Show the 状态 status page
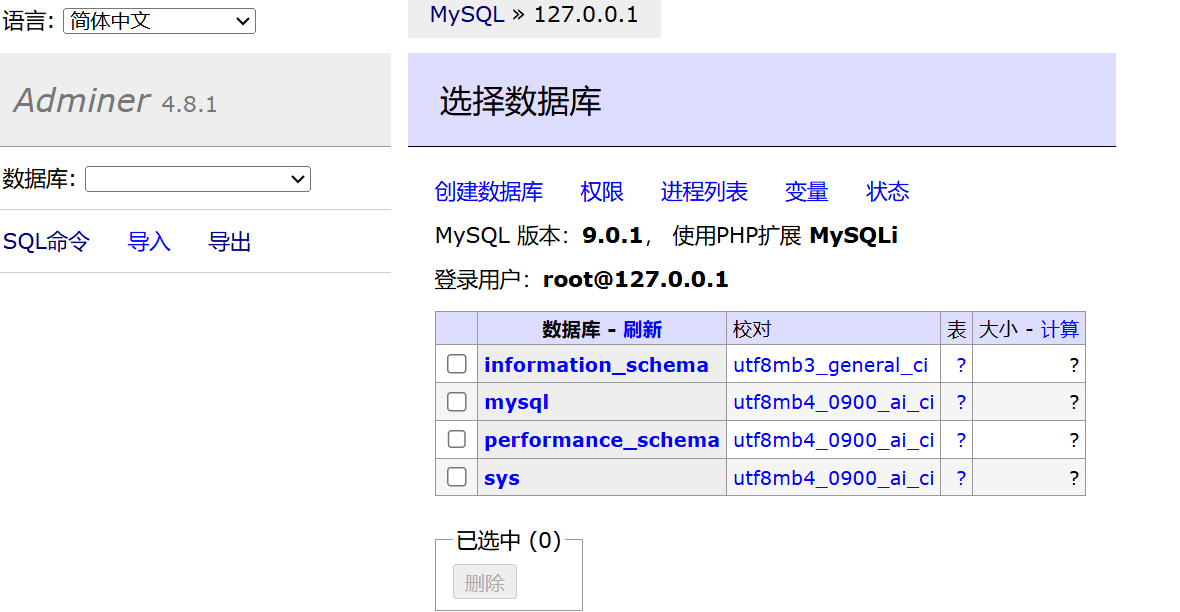Viewport: 1180px width, 612px height. (888, 192)
